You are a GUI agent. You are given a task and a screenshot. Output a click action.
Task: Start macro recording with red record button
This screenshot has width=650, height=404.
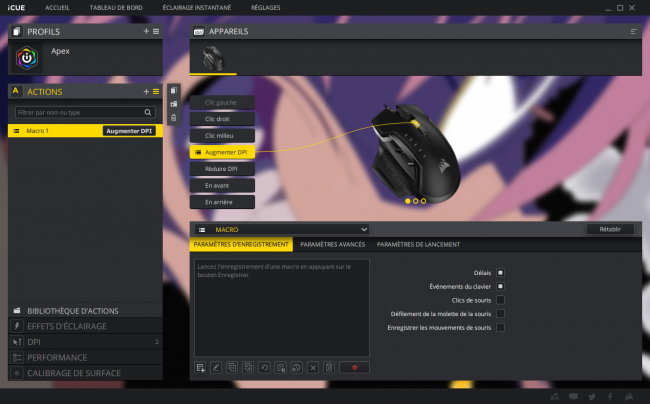(354, 368)
